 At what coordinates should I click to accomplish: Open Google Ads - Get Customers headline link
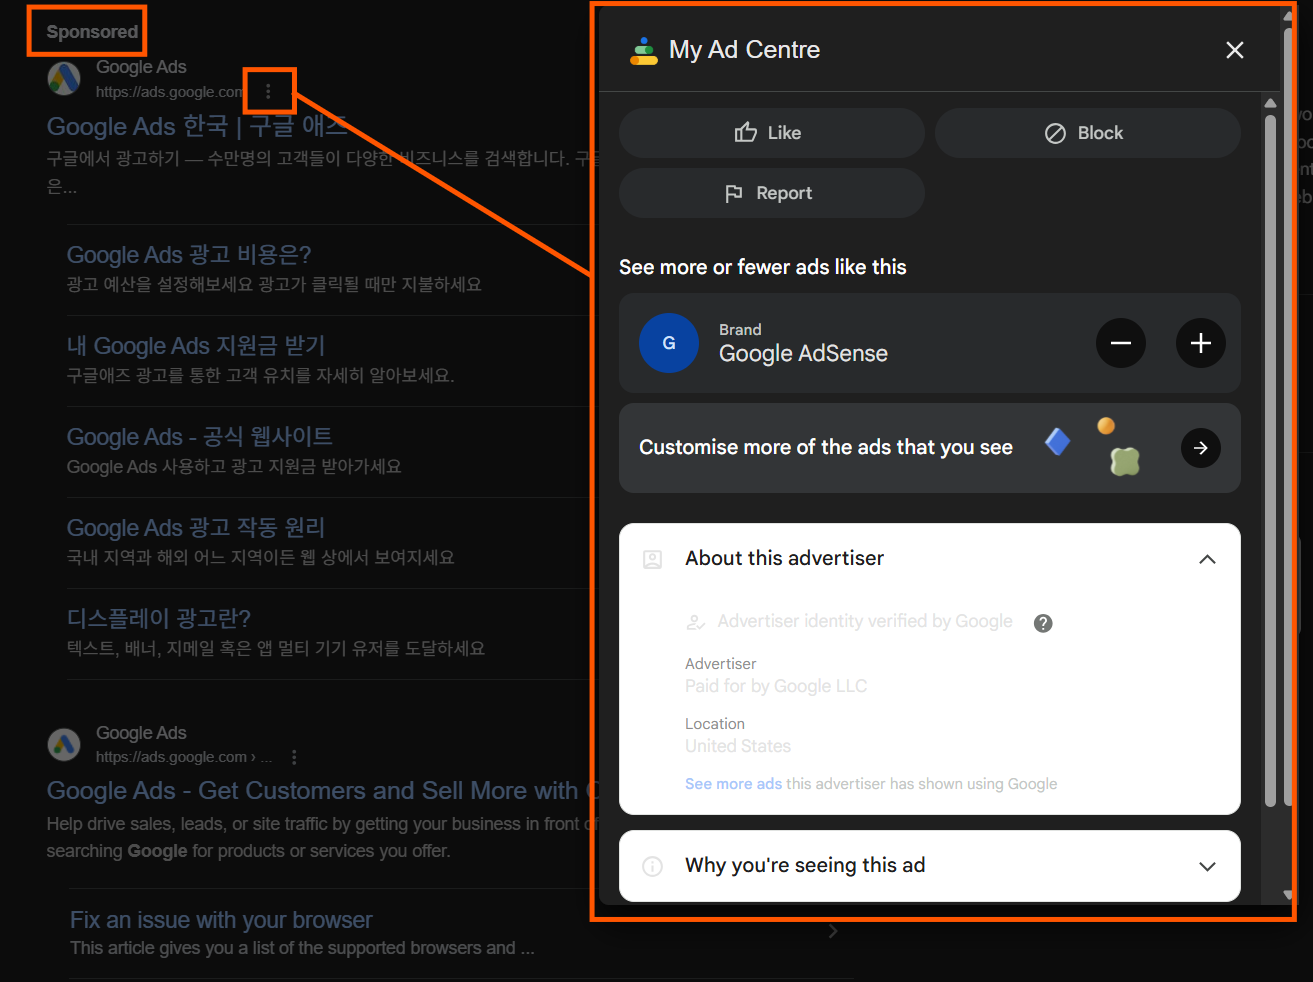[322, 790]
